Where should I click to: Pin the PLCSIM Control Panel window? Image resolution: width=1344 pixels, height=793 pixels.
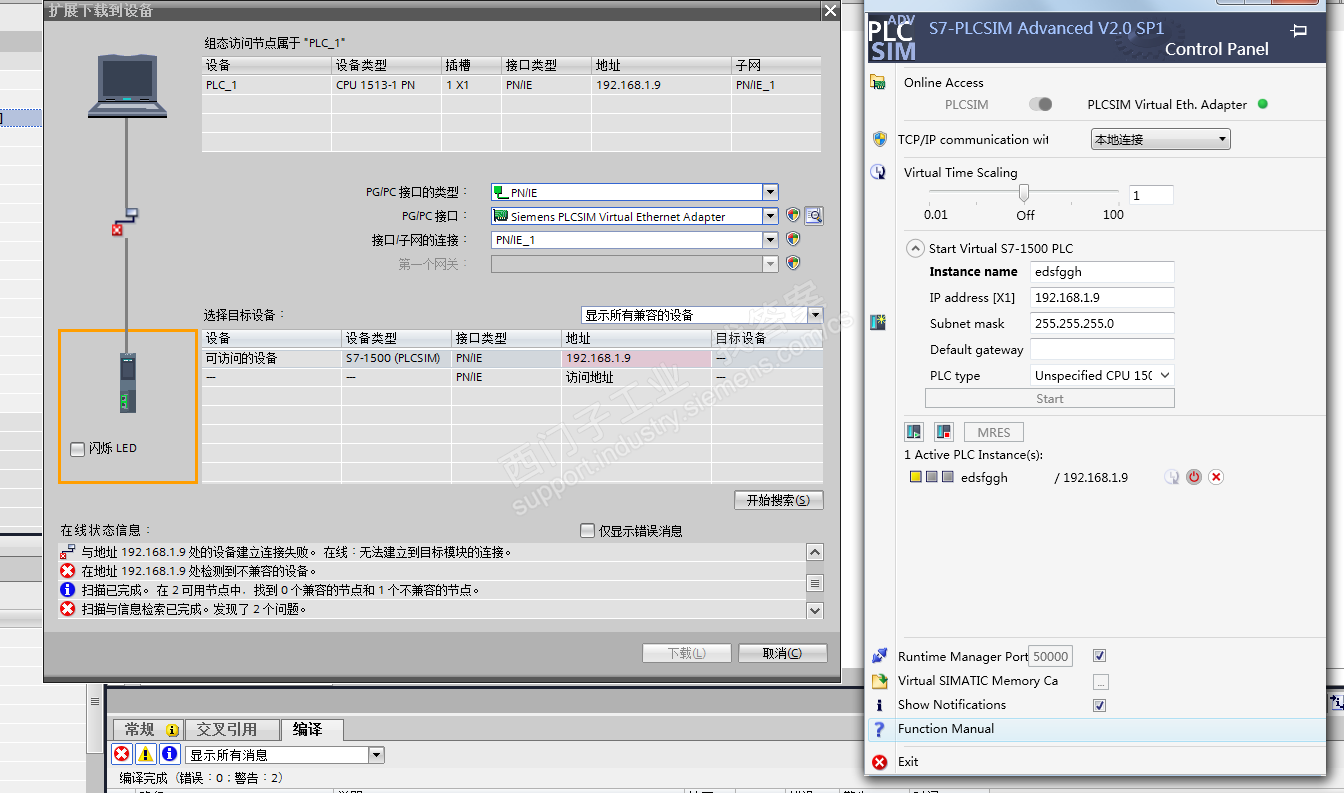(1299, 30)
